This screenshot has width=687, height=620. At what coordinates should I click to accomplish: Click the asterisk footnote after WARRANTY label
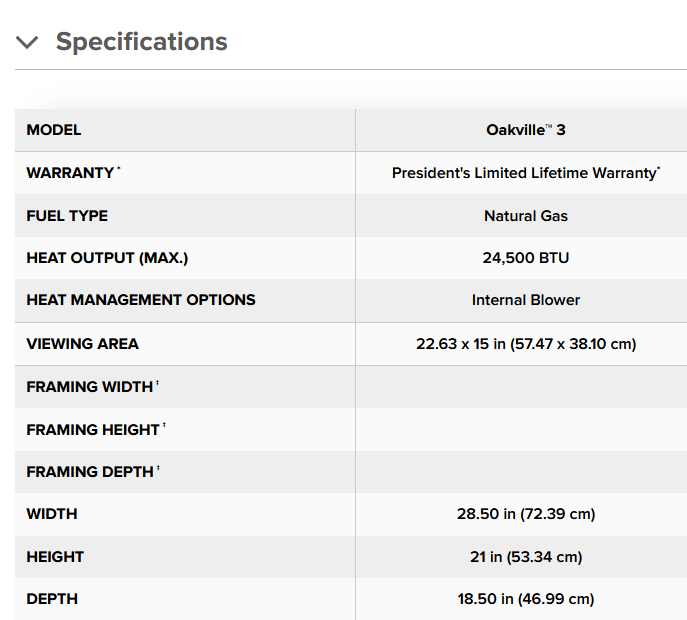[119, 169]
